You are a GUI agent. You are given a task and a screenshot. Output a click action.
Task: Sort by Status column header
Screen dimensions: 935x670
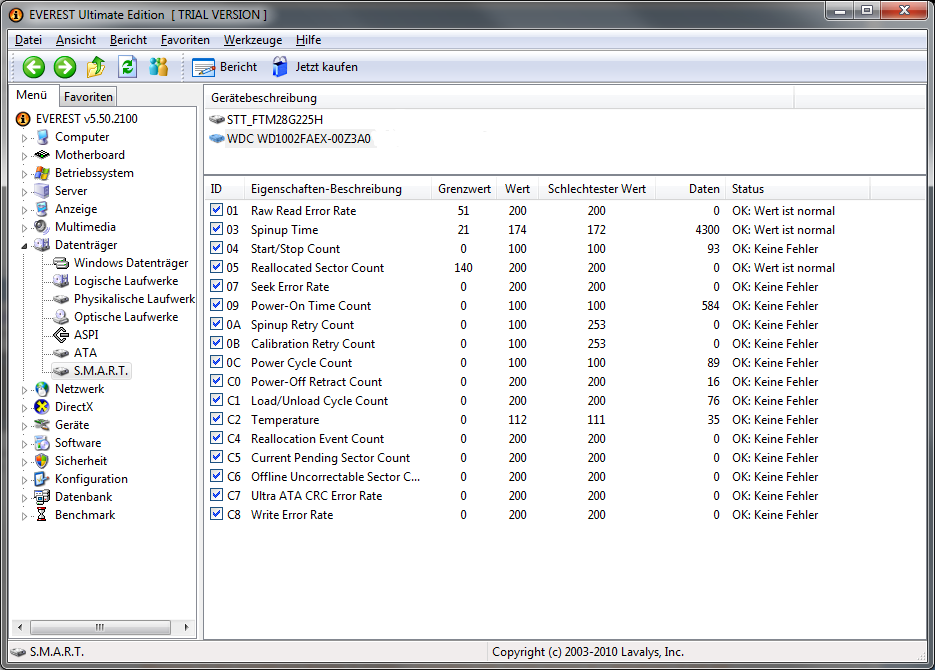798,189
